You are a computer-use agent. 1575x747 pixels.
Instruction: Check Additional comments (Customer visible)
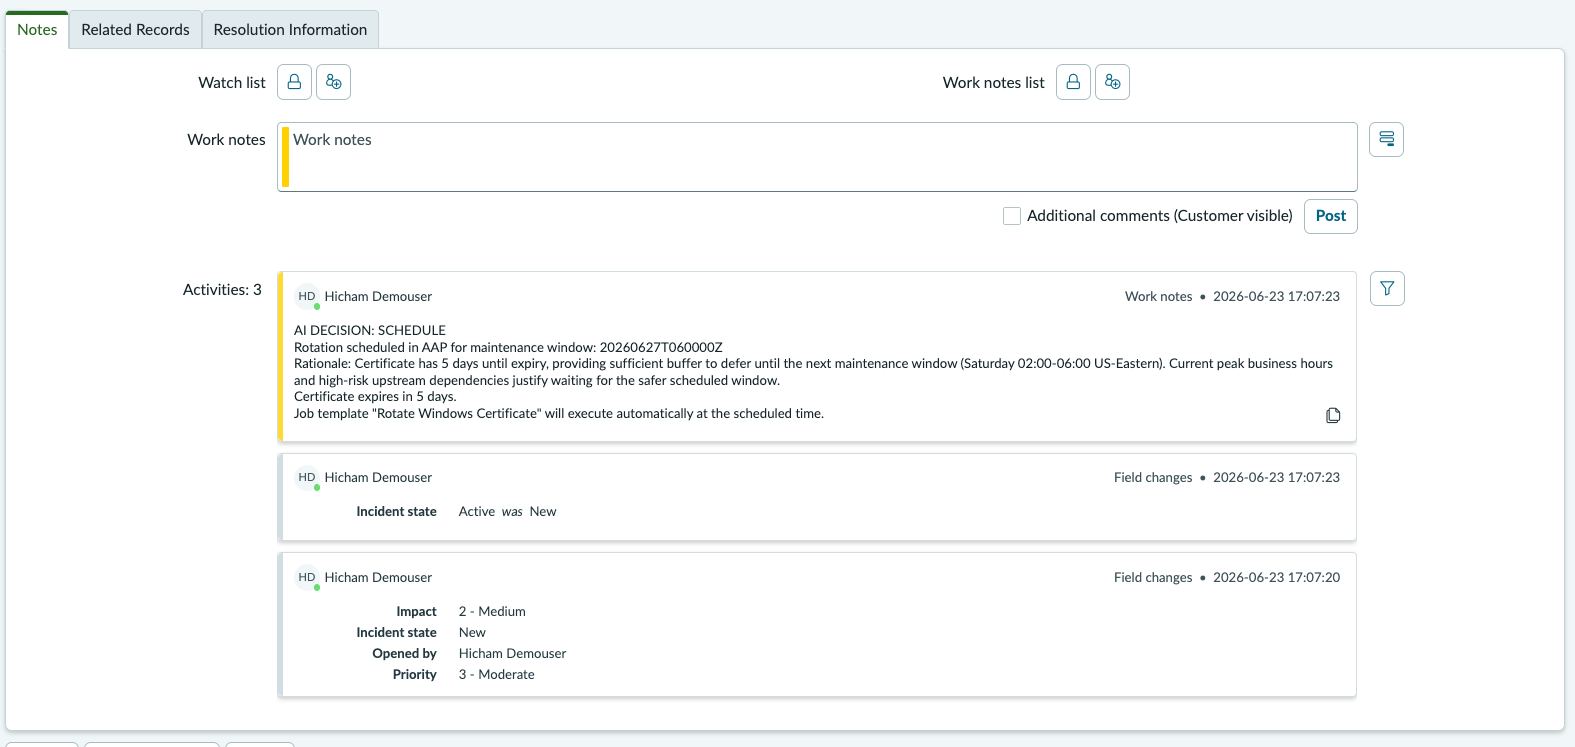pyautogui.click(x=1012, y=216)
